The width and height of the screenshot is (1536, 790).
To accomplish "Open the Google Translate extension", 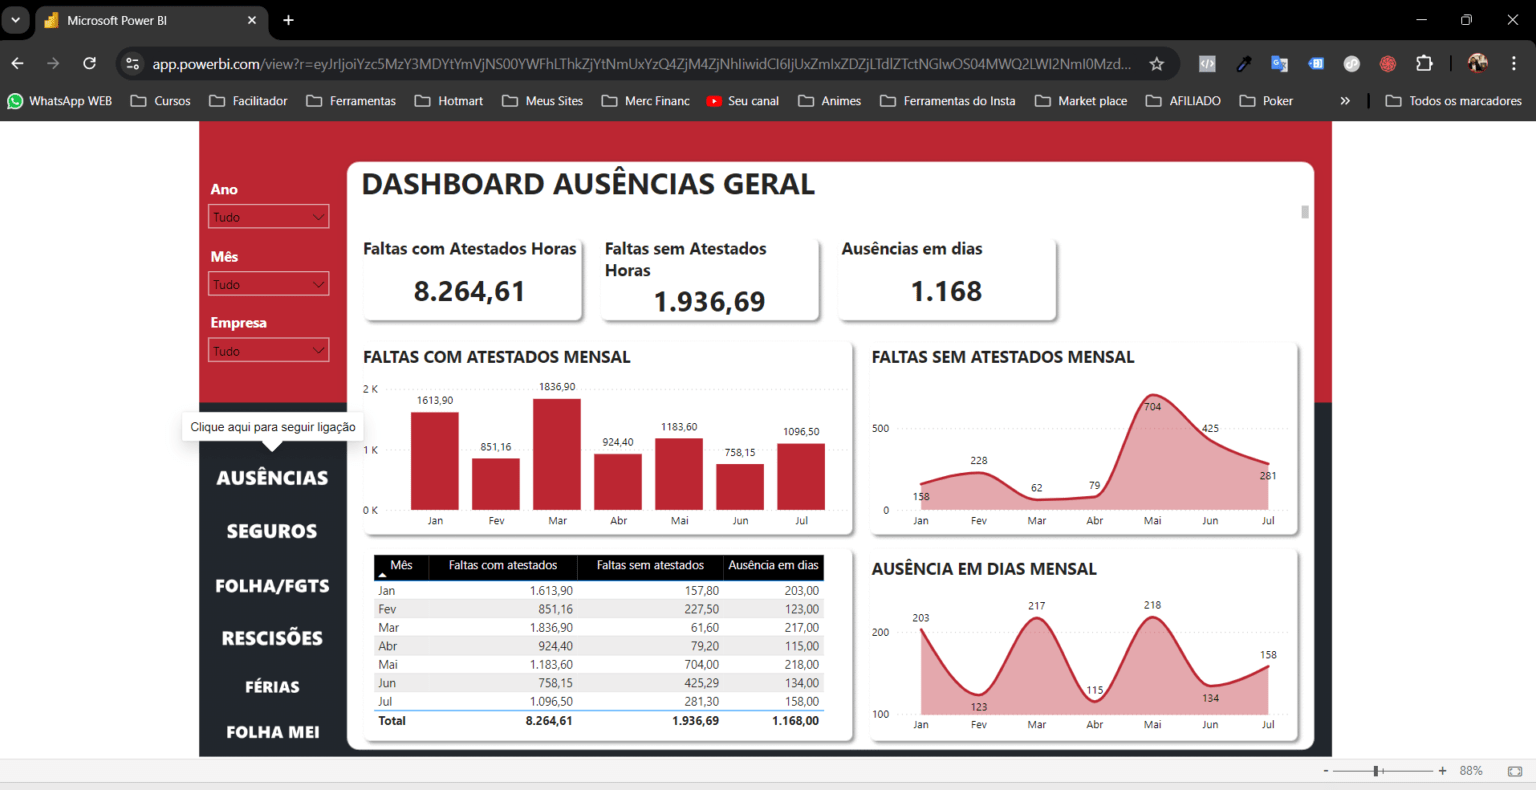I will tap(1279, 63).
